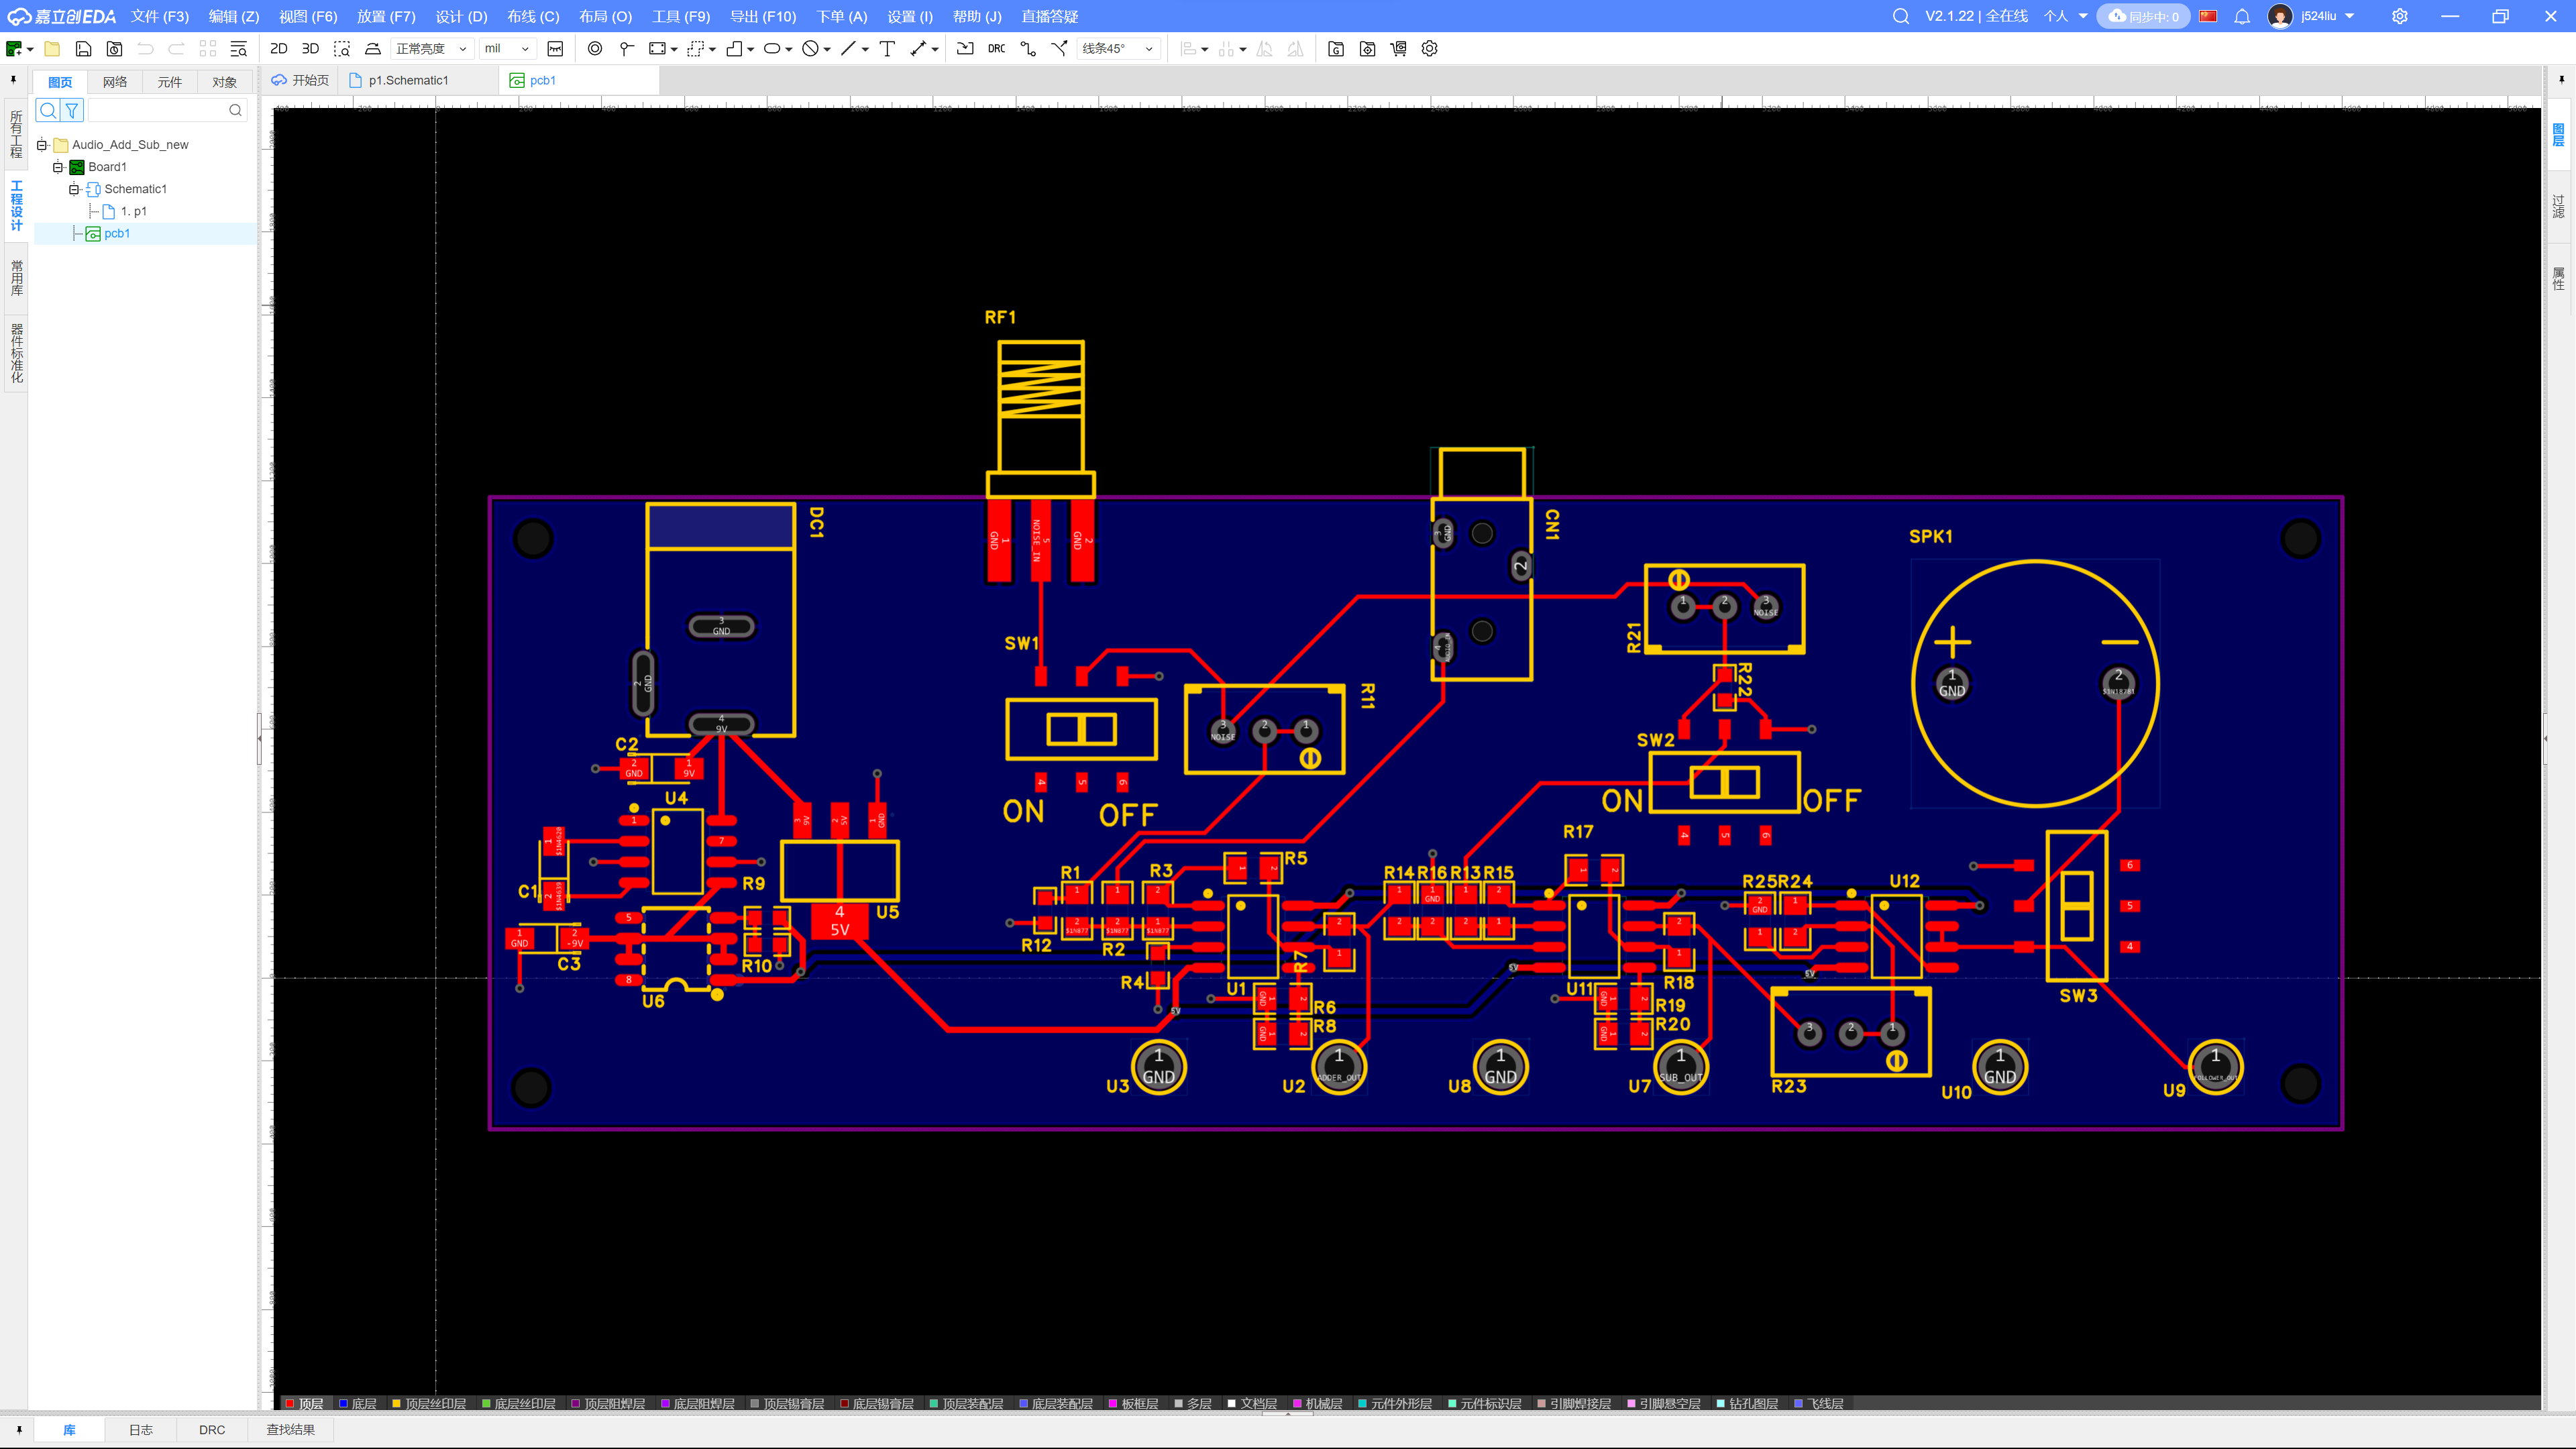Image resolution: width=2576 pixels, height=1449 pixels.
Task: Open the notifications bell
Action: pos(2242,16)
